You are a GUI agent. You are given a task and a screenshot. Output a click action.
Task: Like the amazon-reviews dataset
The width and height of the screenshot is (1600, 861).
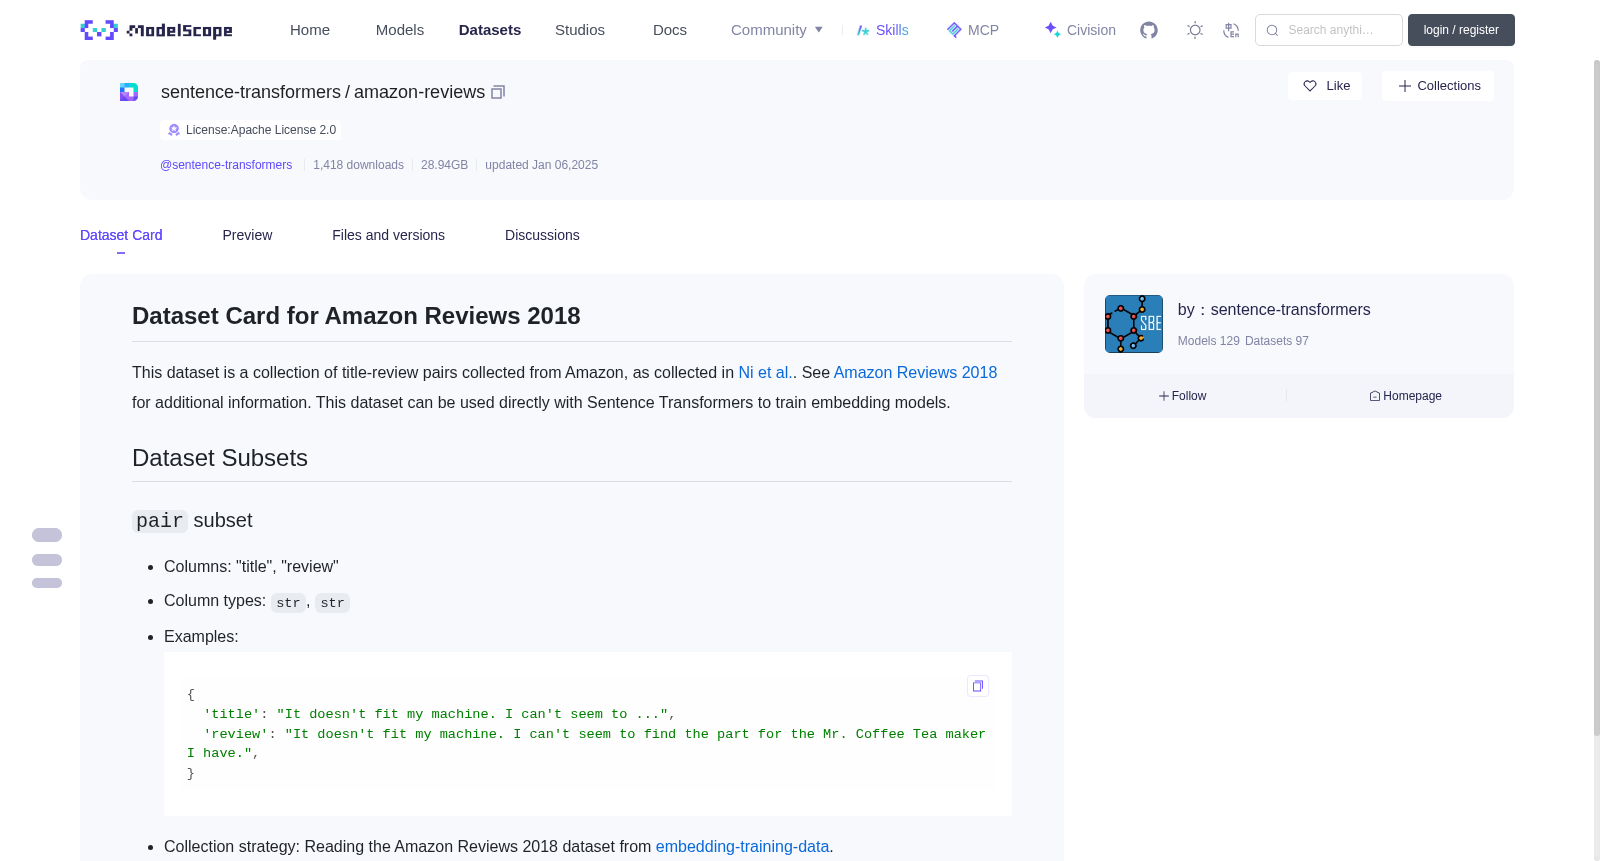[x=1325, y=86]
